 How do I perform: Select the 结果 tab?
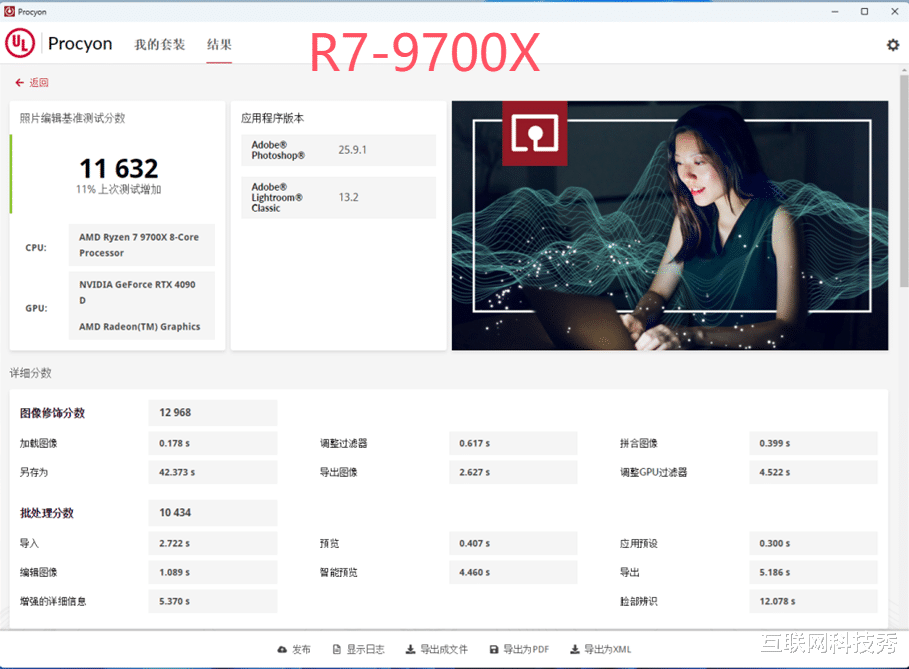coord(219,45)
